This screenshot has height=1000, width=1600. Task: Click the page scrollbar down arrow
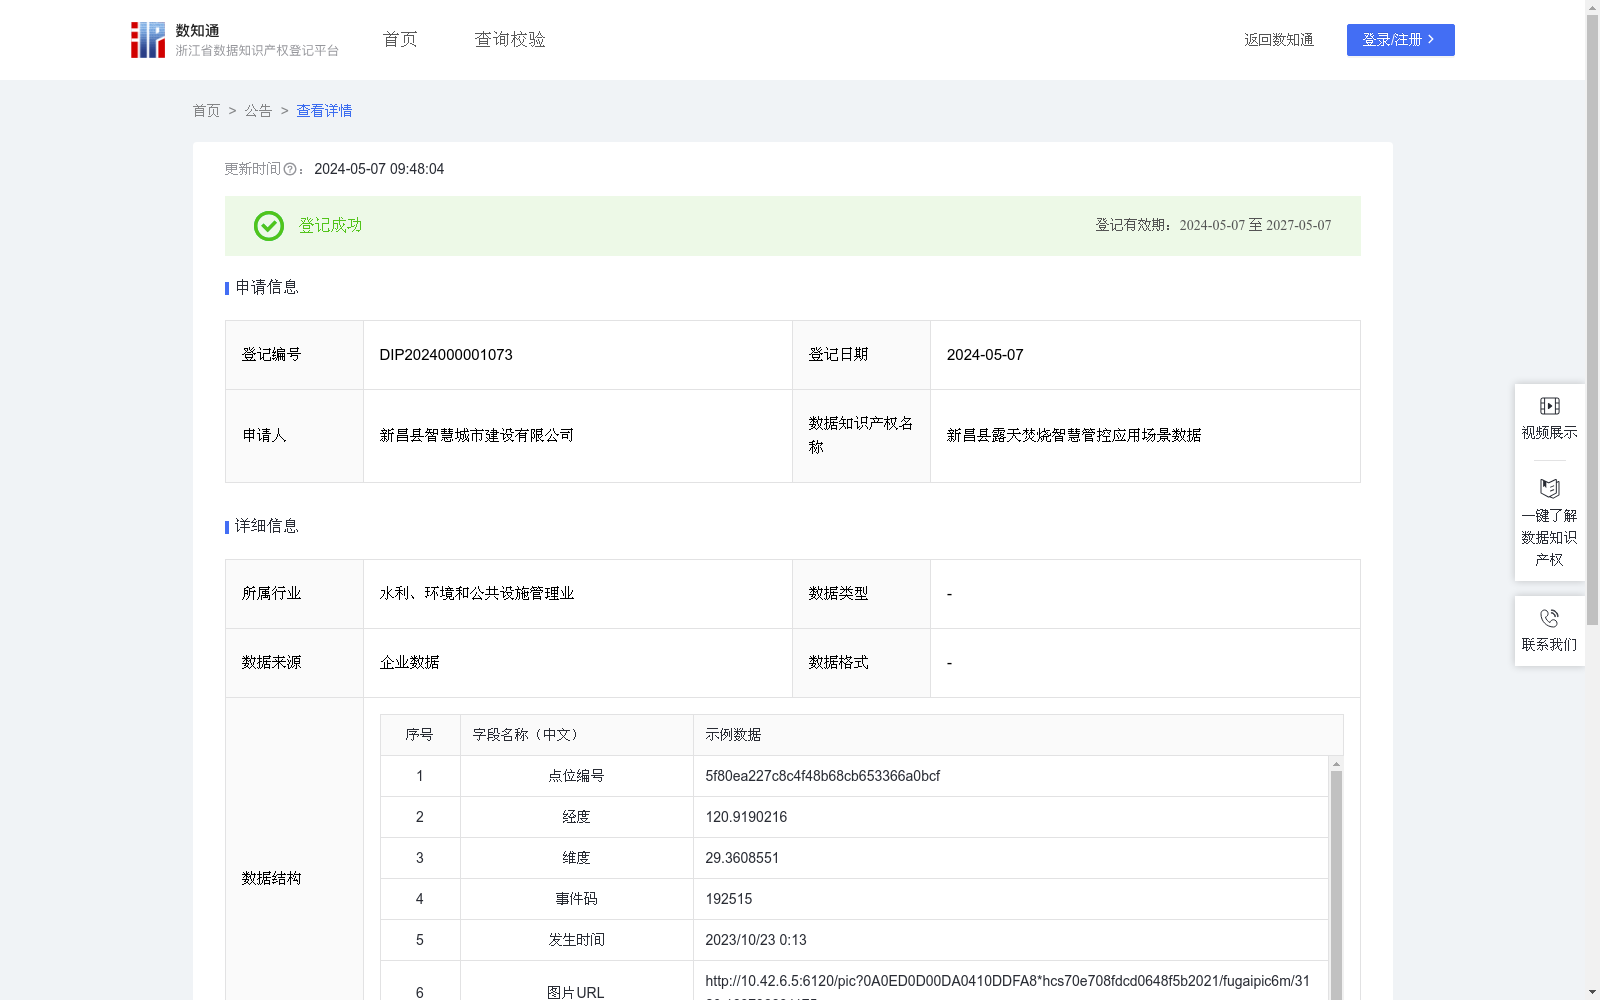[1592, 992]
